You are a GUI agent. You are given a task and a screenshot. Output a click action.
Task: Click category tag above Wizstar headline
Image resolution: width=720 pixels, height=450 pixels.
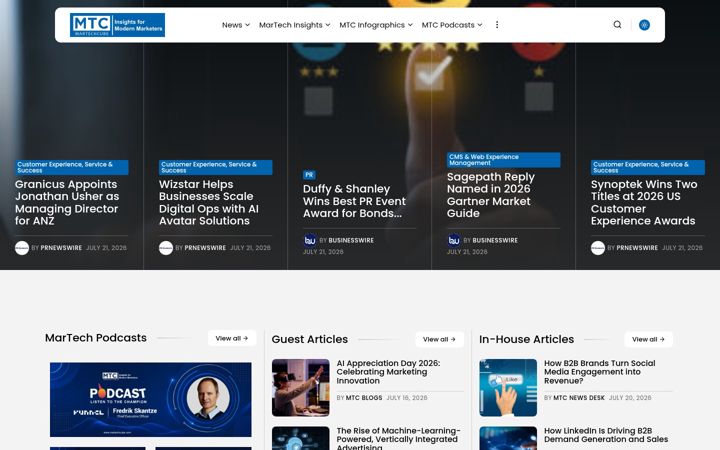pyautogui.click(x=215, y=167)
